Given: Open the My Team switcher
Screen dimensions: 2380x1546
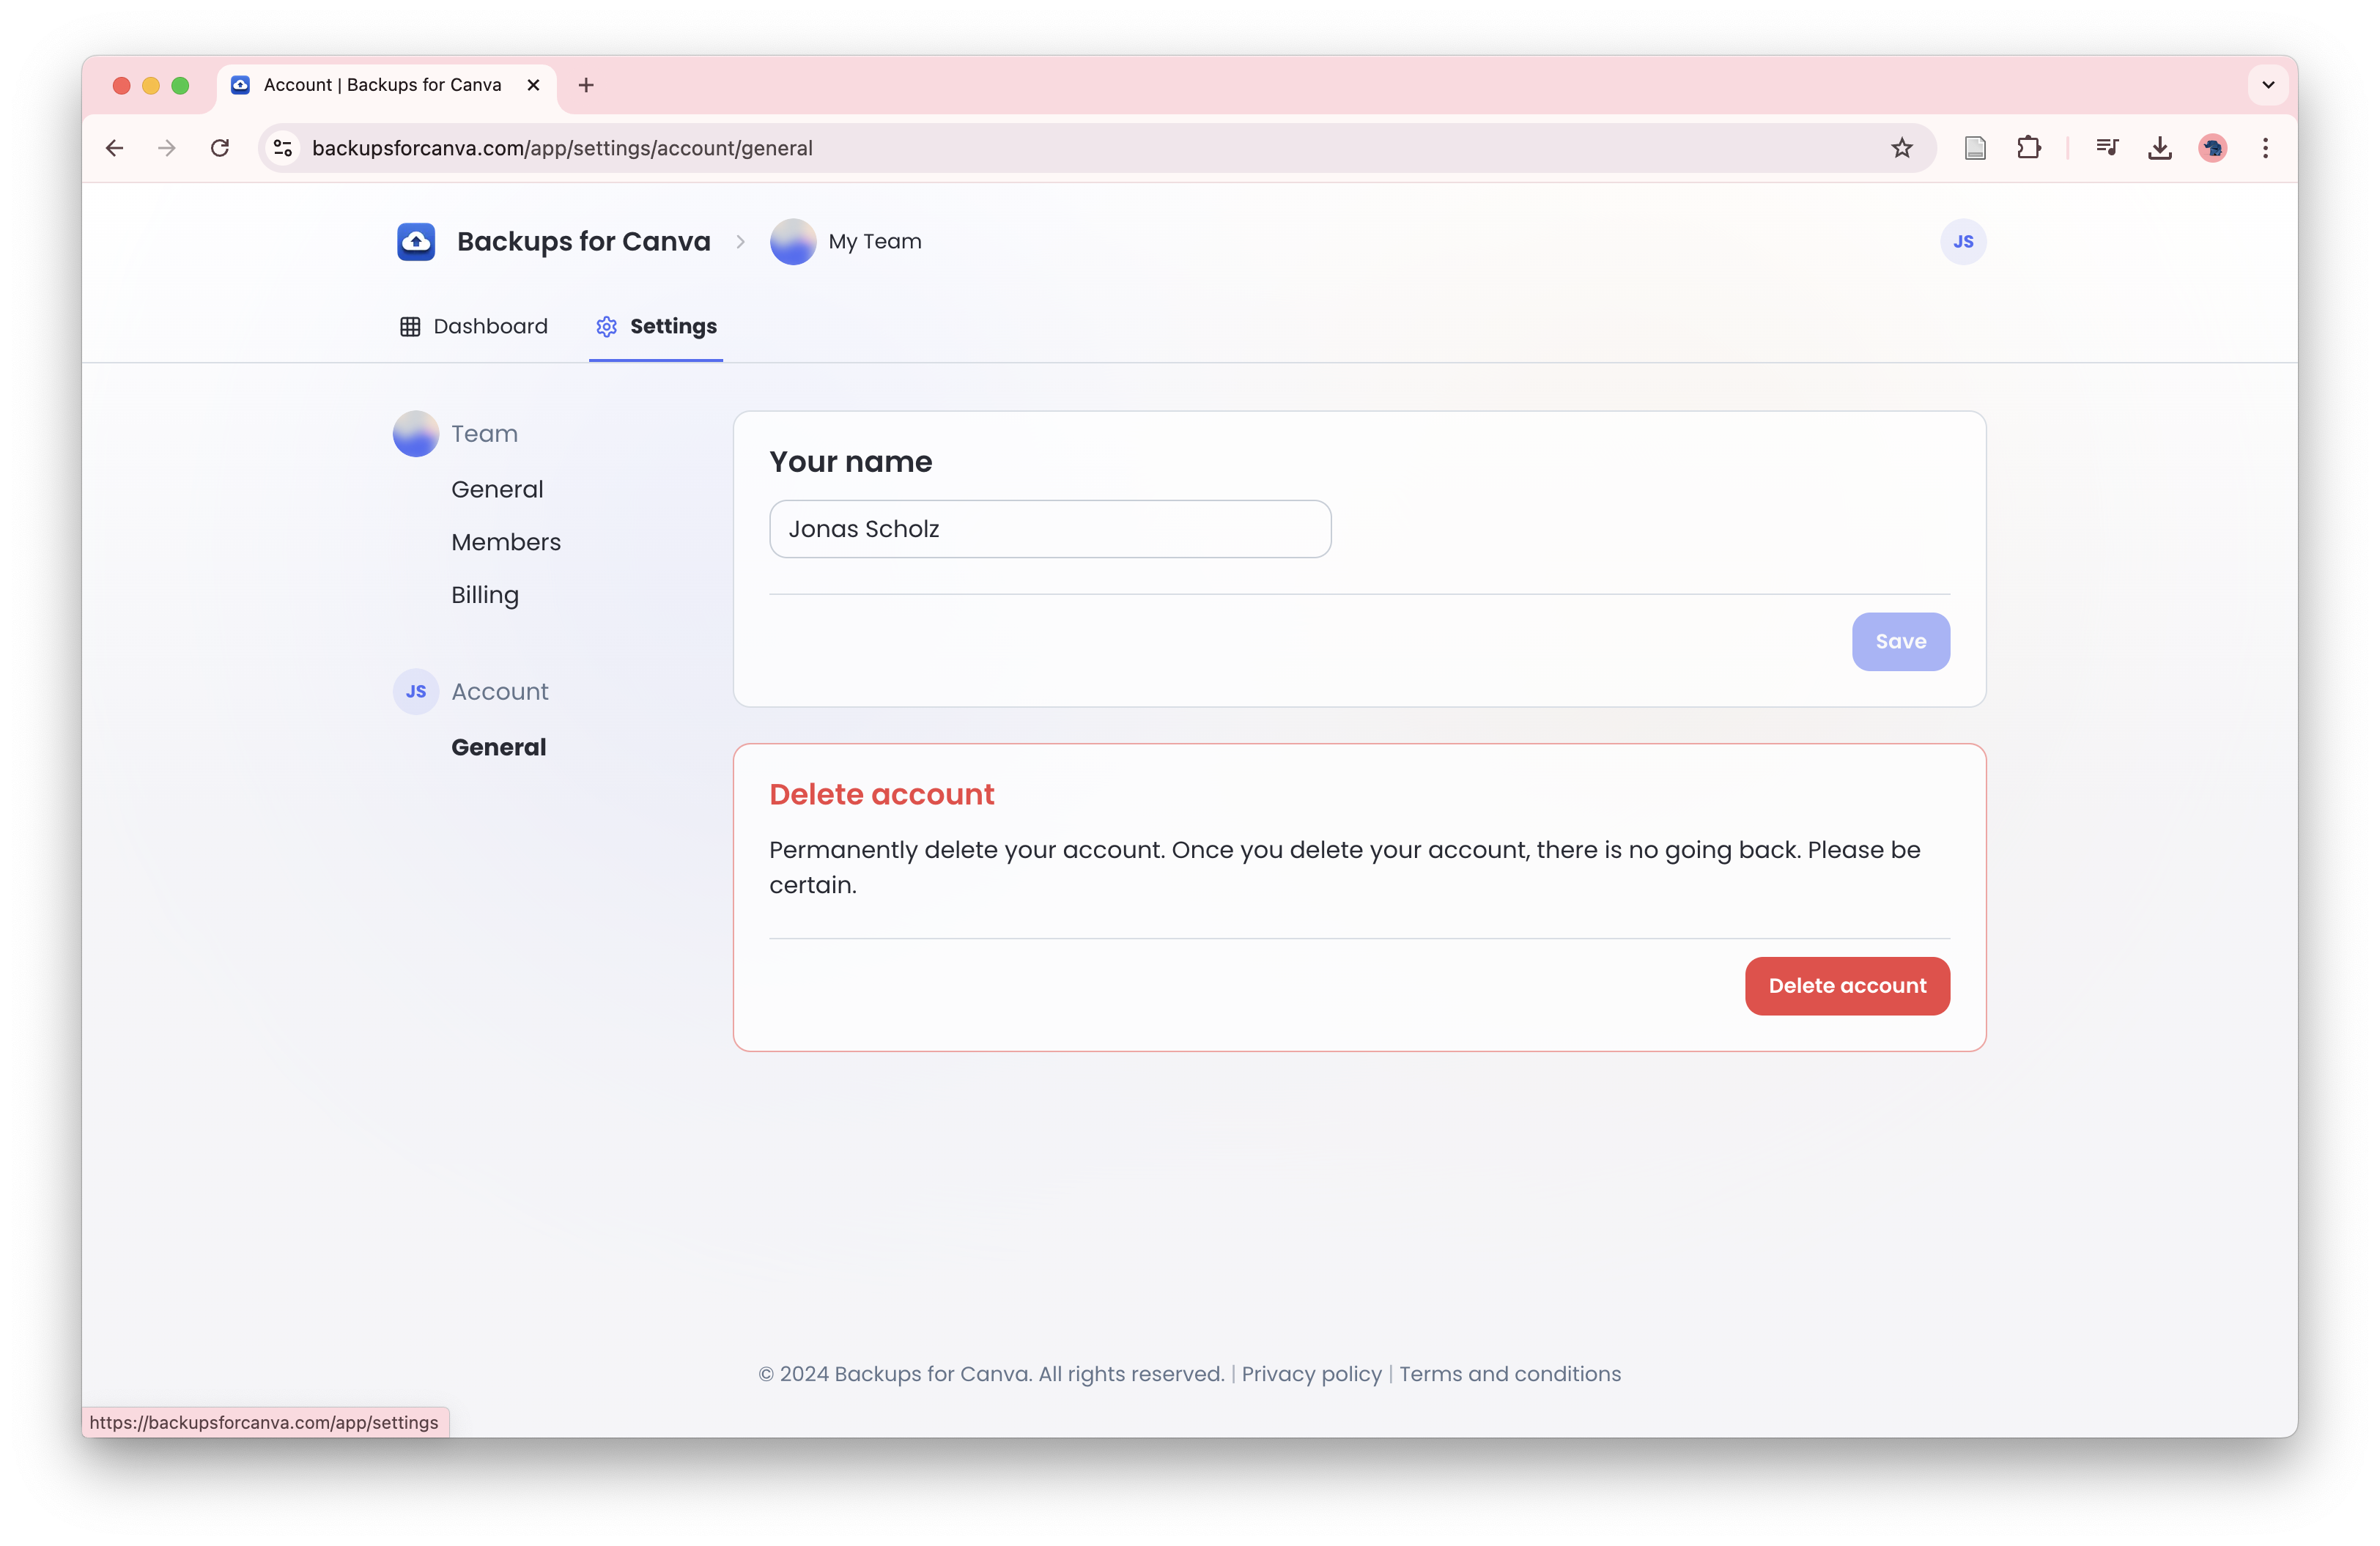Looking at the screenshot, I should tap(846, 242).
